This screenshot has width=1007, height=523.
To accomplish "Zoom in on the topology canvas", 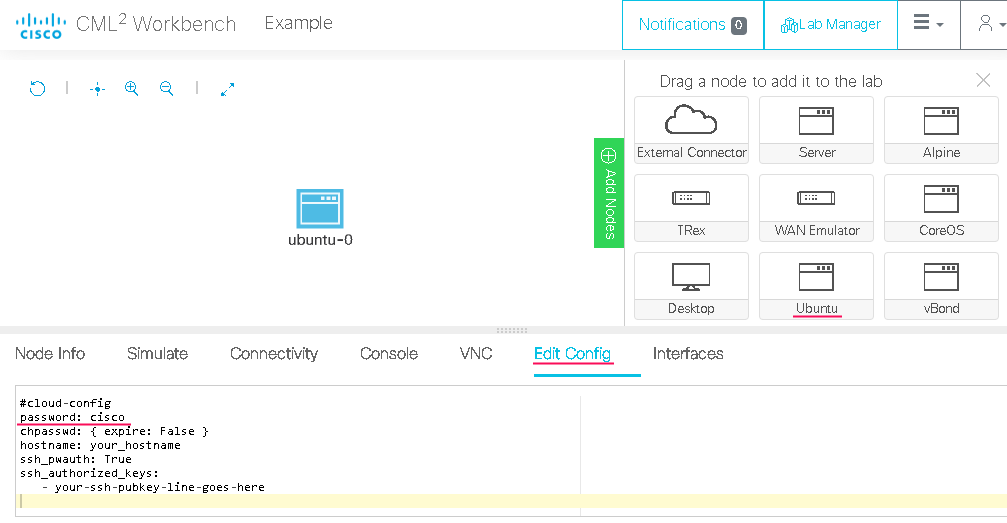I will click(132, 89).
